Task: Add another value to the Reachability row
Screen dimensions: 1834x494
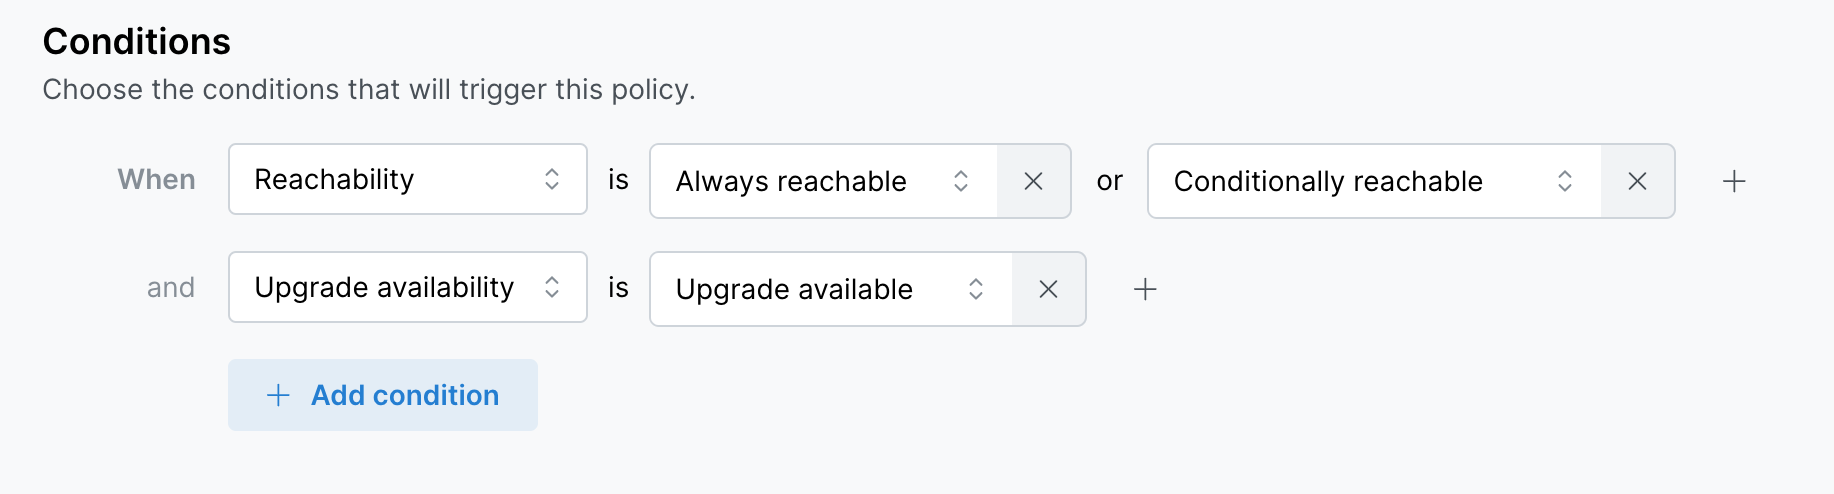Action: tap(1734, 181)
